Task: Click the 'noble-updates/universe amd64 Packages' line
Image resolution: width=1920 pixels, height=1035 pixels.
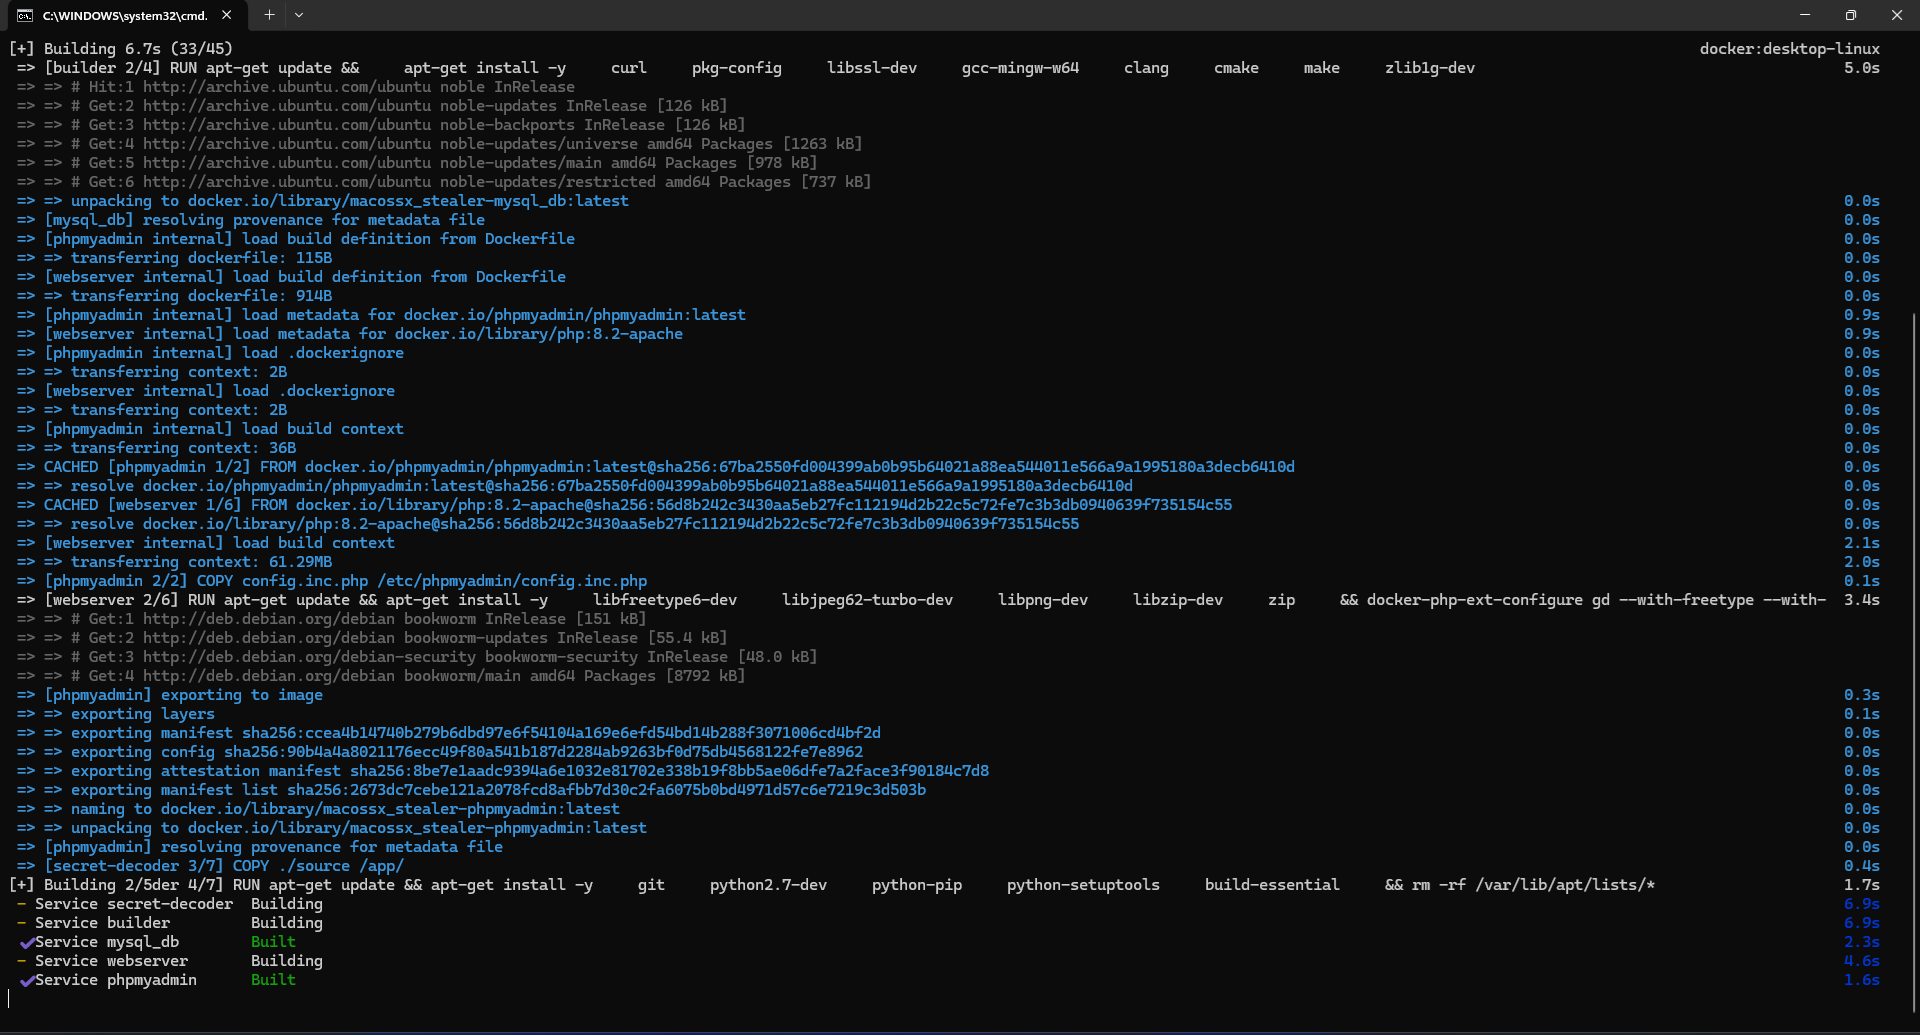Action: click(x=440, y=144)
